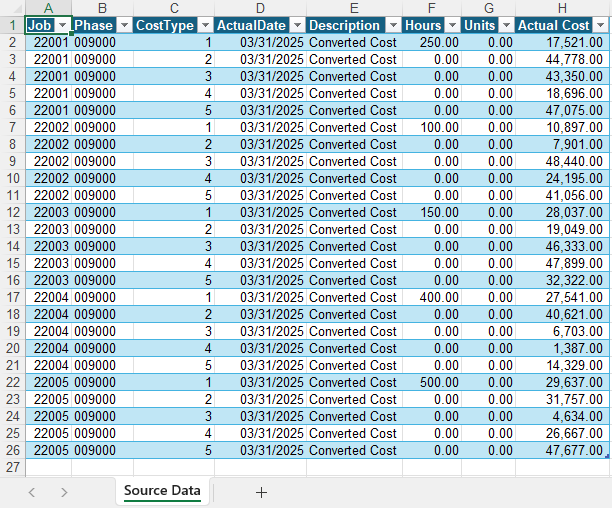
Task: Click the Job cell 22002 in row 7
Action: 48,127
